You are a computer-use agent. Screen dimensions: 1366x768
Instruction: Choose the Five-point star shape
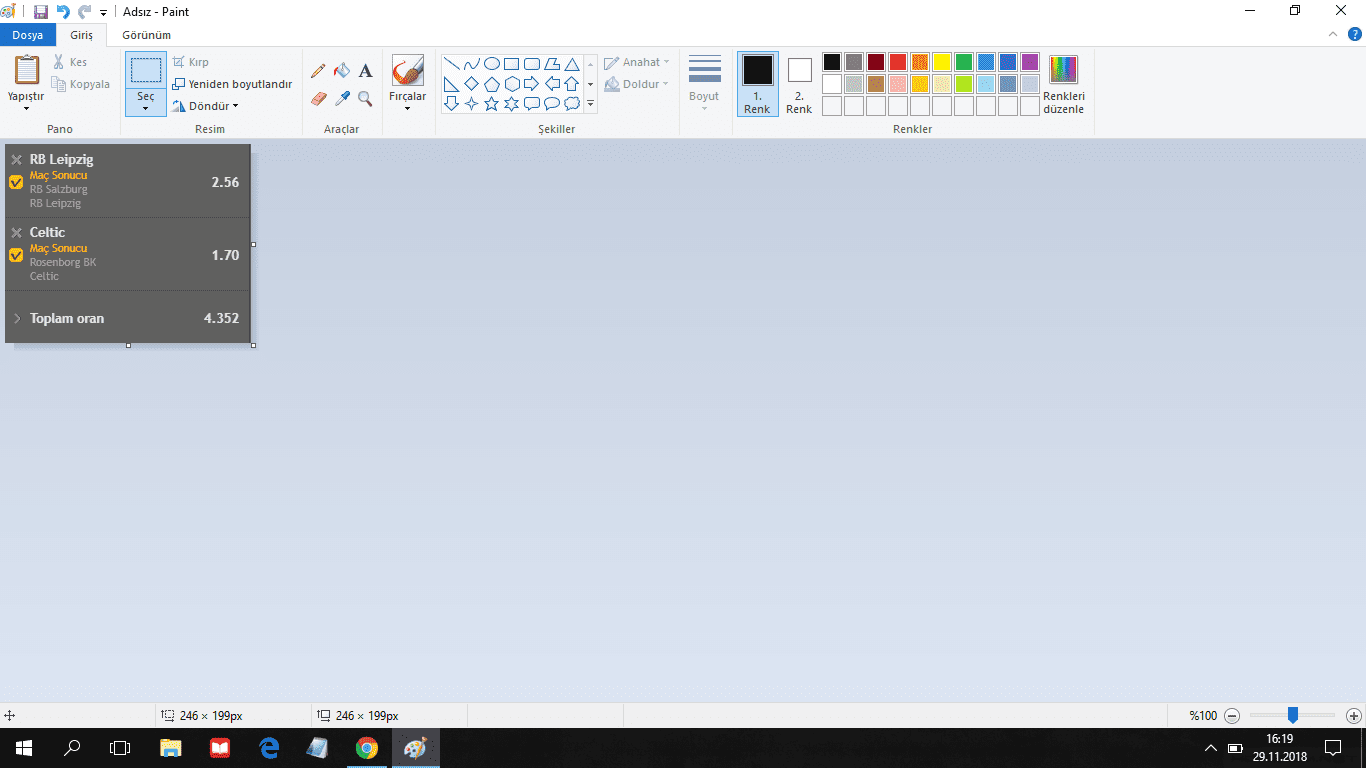[492, 103]
